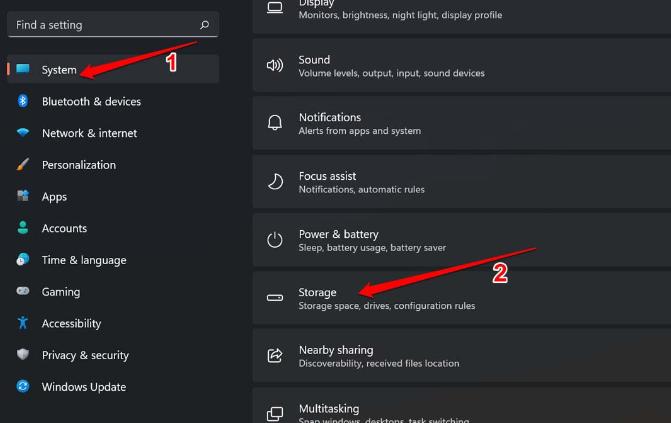The image size is (671, 423).
Task: Click the System monitor icon
Action: [23, 69]
